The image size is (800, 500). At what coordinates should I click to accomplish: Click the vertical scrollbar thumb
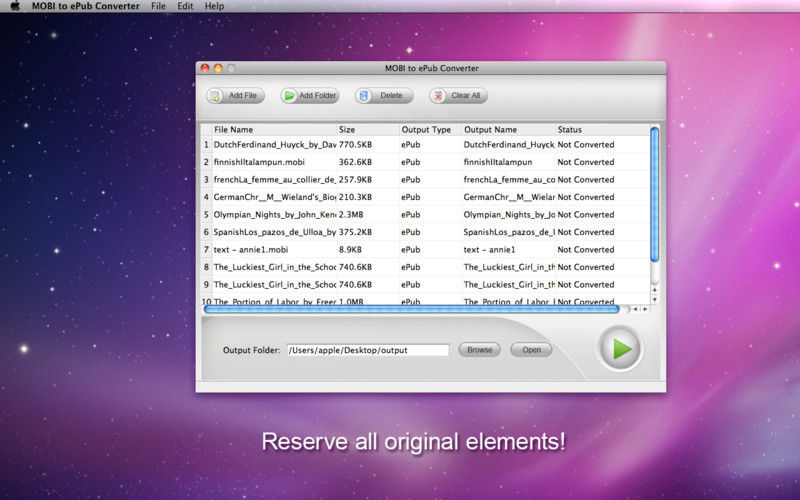[655, 195]
